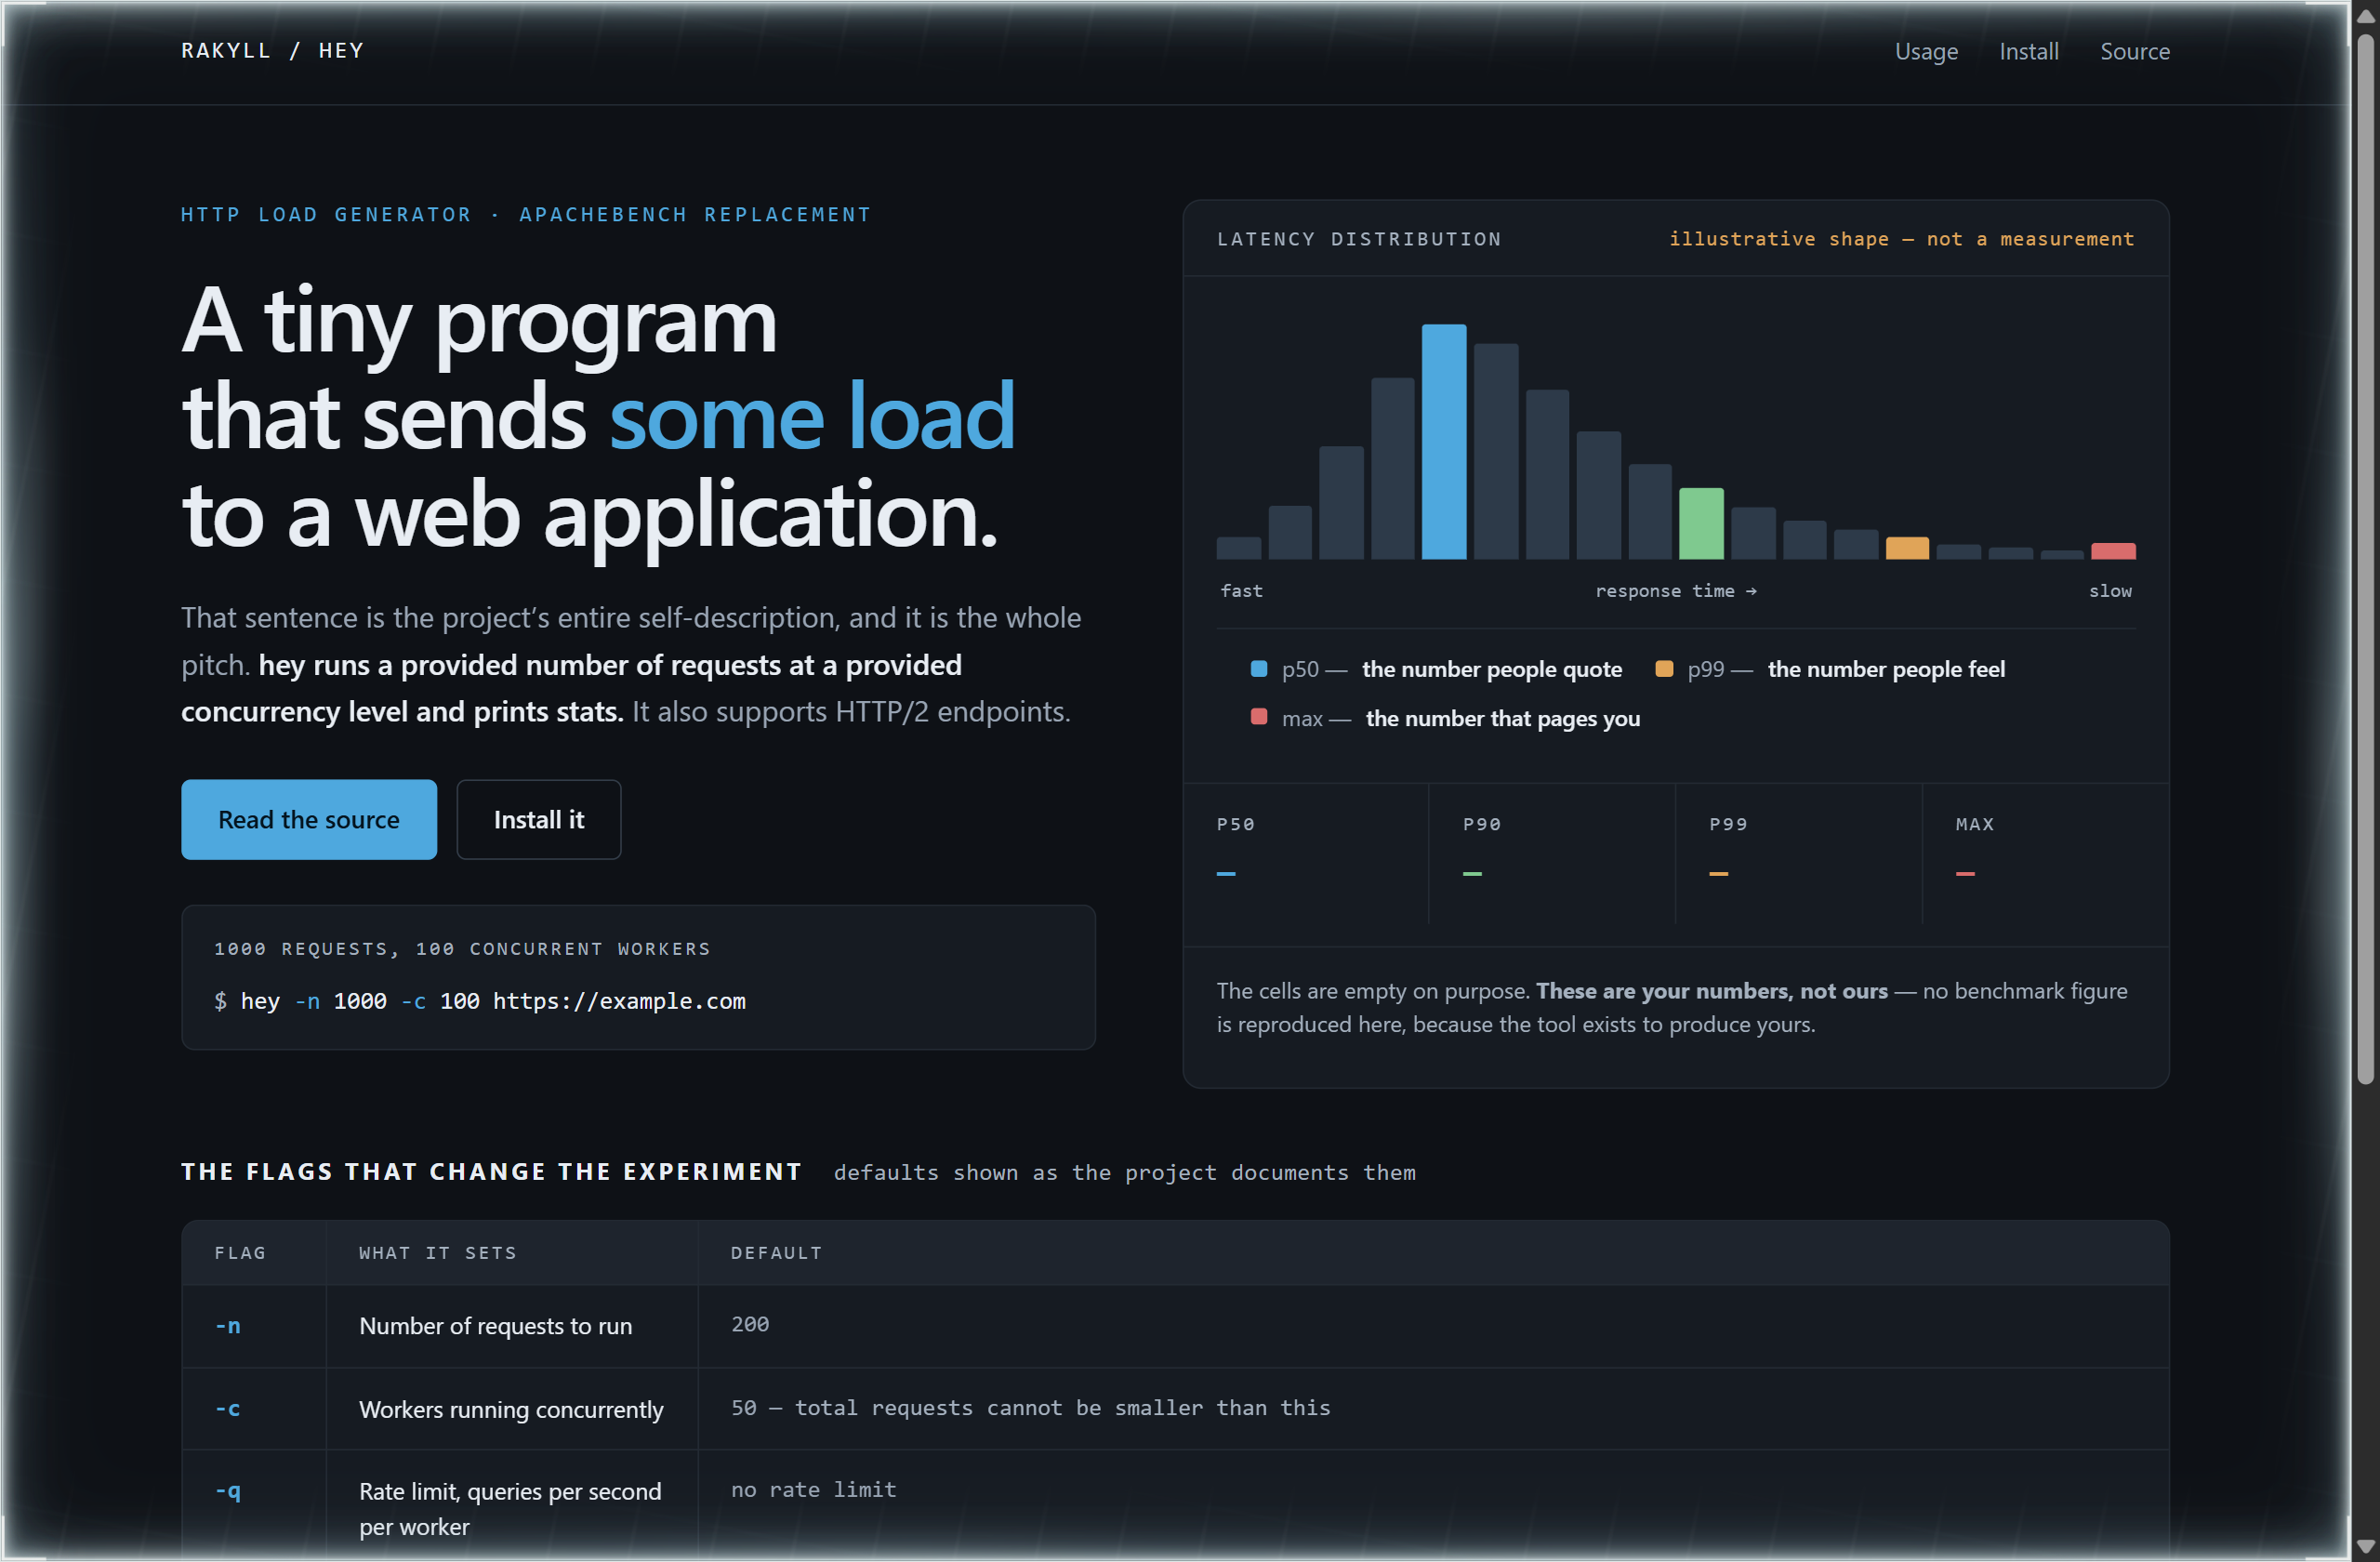2380x1562 pixels.
Task: Click the tall blue p50 histogram bar
Action: pos(1444,441)
